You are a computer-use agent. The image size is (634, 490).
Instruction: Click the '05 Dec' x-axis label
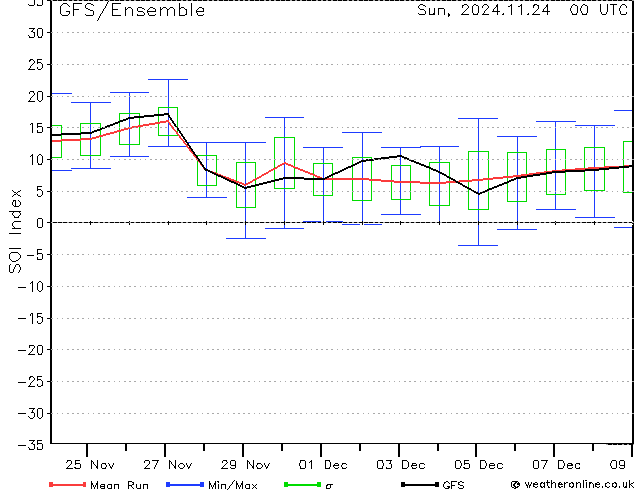click(479, 465)
